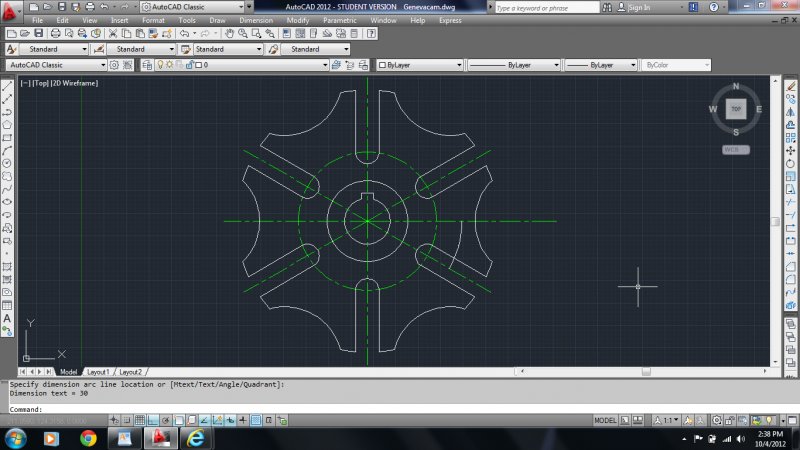Screen dimensions: 800x450
Task: Click the layer 0 color swatch
Action: point(198,65)
